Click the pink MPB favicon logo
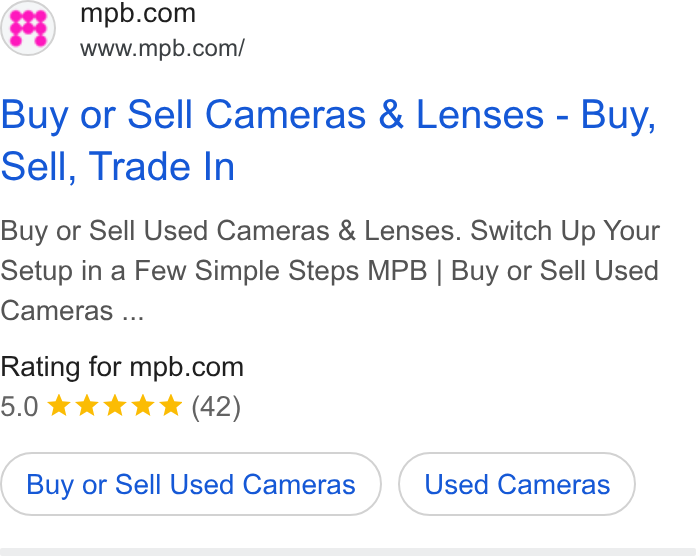The height and width of the screenshot is (556, 696). coord(28,28)
